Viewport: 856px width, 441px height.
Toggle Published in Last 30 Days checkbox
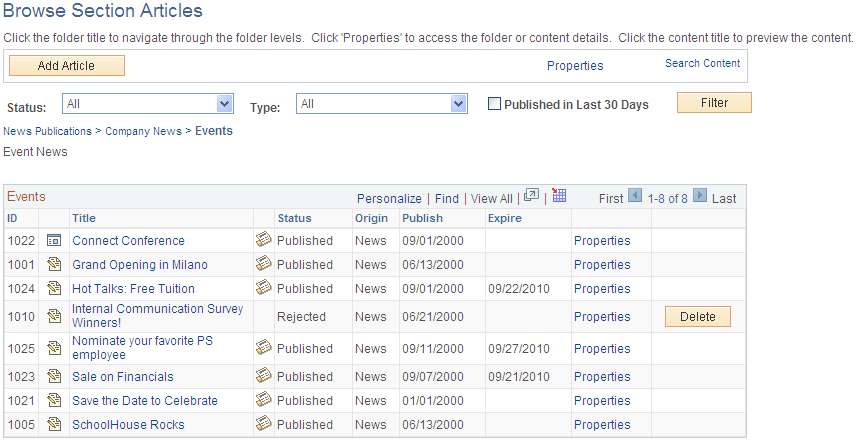(x=494, y=104)
